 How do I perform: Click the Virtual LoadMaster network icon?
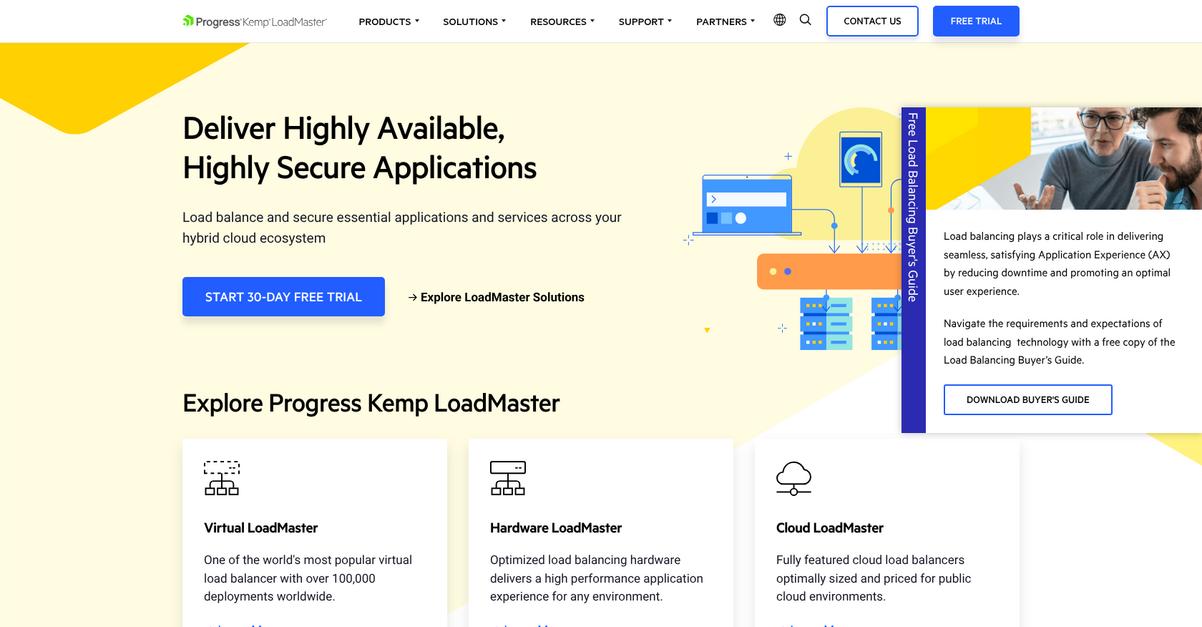222,478
